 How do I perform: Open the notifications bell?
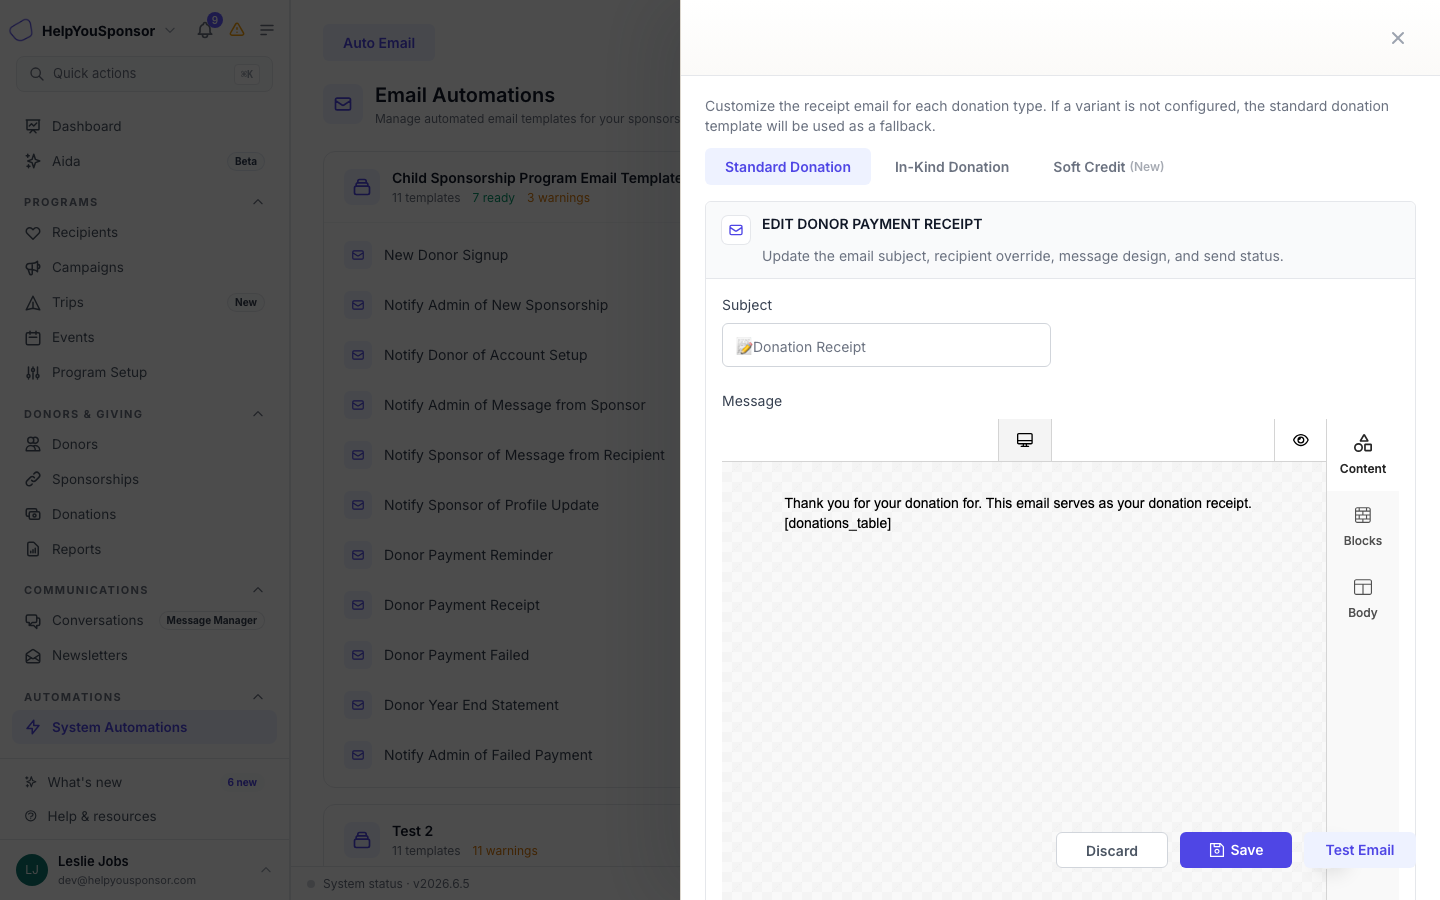[205, 30]
